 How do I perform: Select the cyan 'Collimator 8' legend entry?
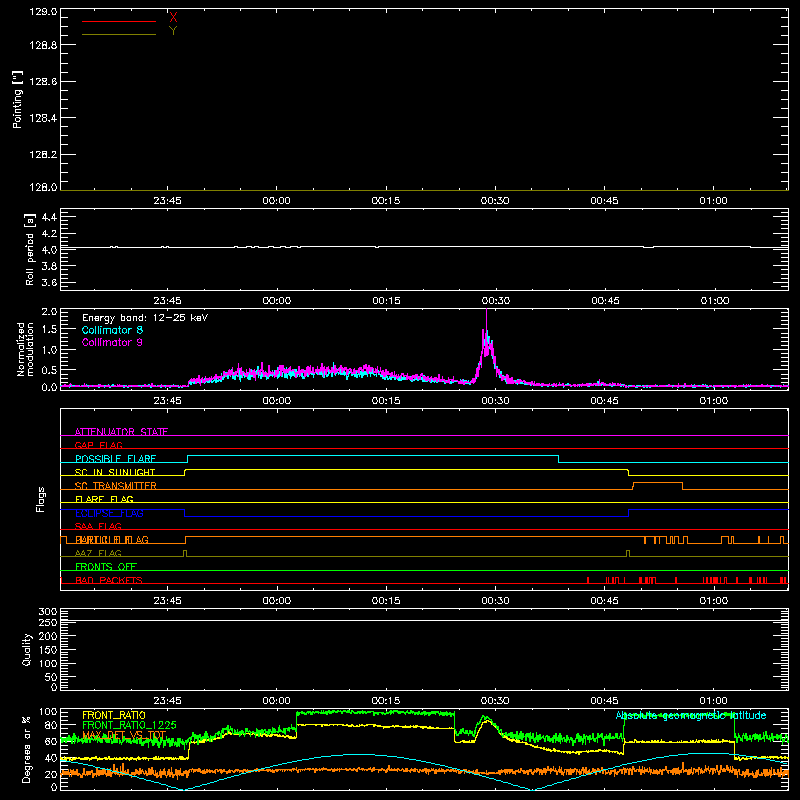pos(112,330)
